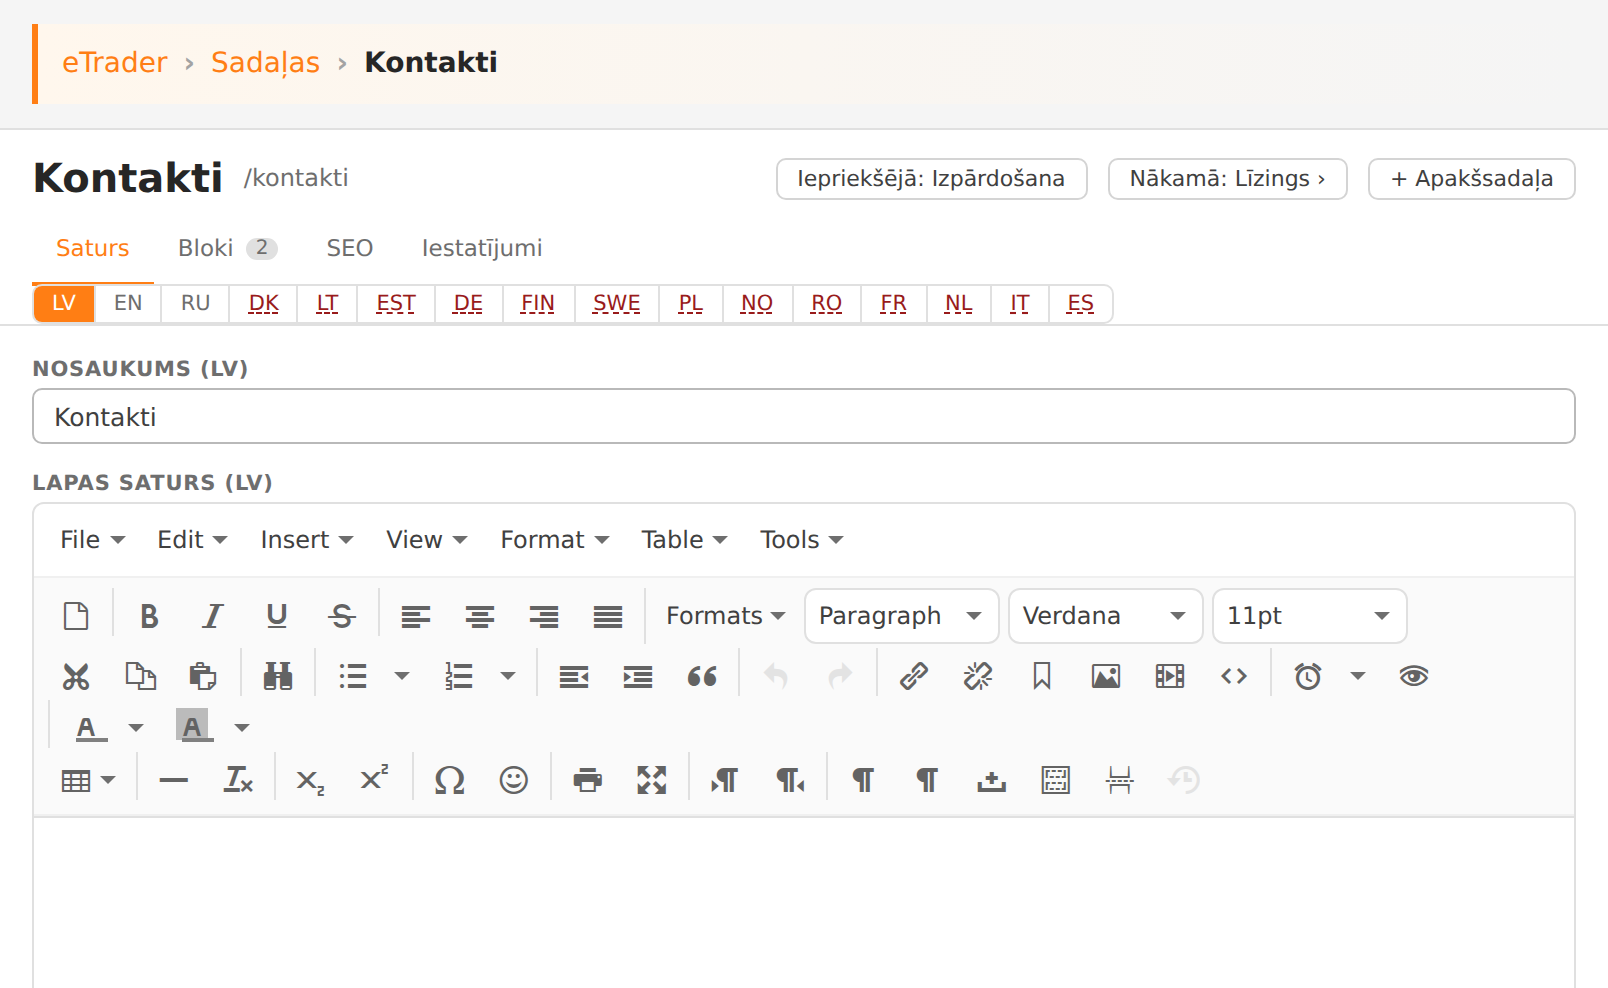This screenshot has height=988, width=1608.
Task: Expand the numbered list style arrow
Action: coord(508,677)
